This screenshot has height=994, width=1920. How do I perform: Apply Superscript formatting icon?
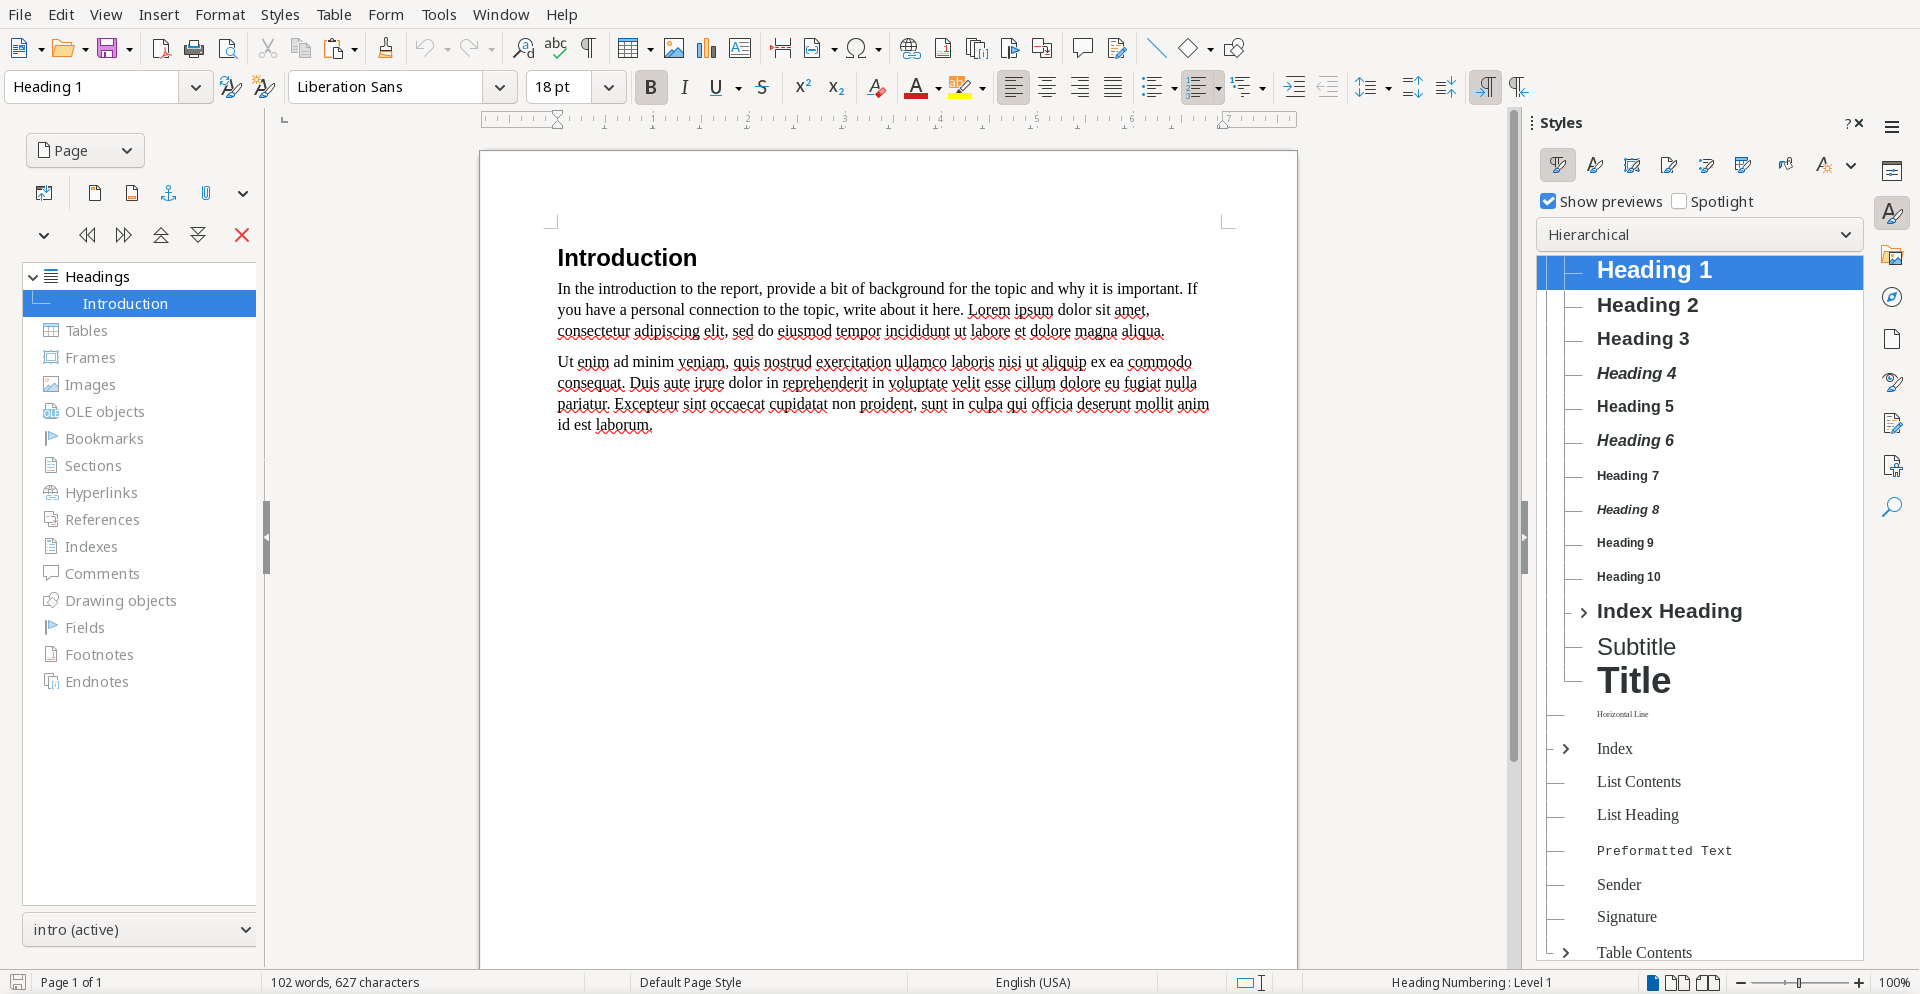803,88
